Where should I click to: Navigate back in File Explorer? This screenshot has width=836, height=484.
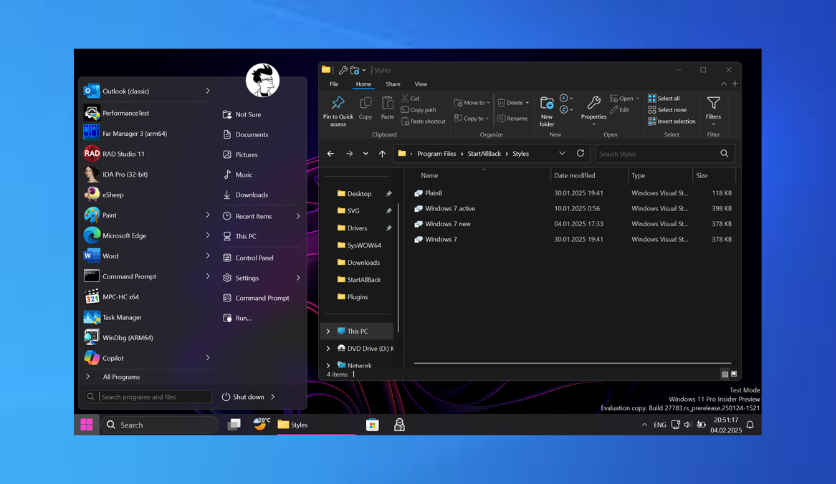pos(331,154)
